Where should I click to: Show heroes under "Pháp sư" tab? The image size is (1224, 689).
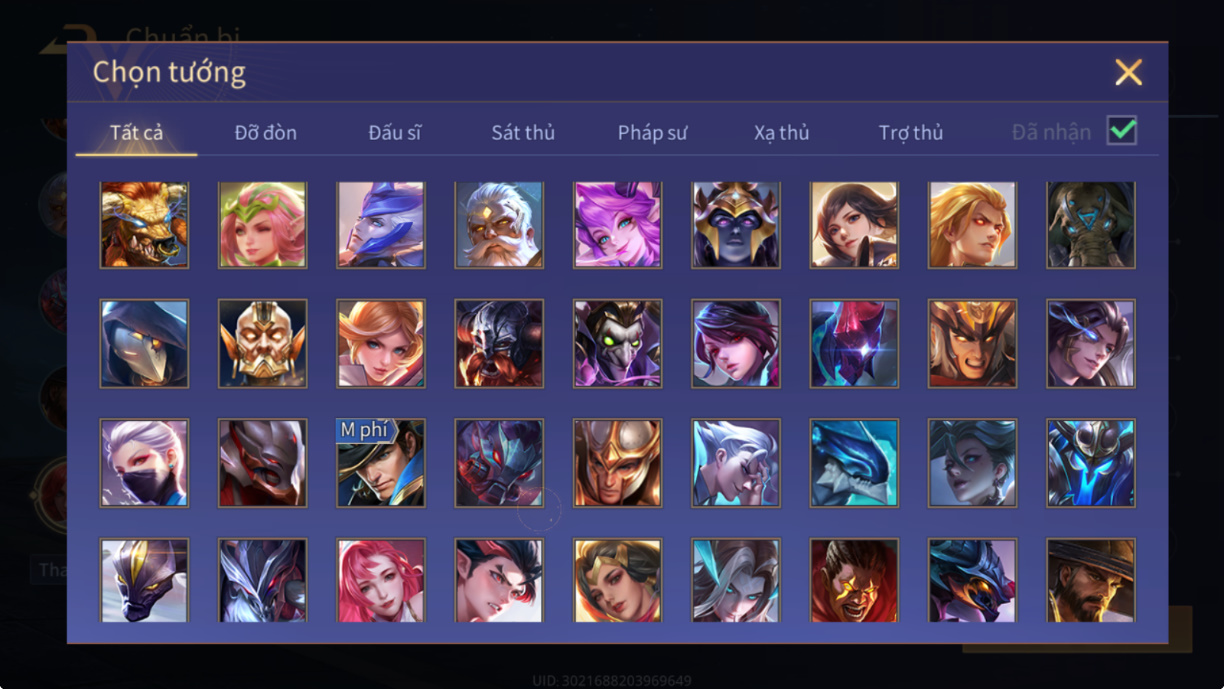[652, 132]
